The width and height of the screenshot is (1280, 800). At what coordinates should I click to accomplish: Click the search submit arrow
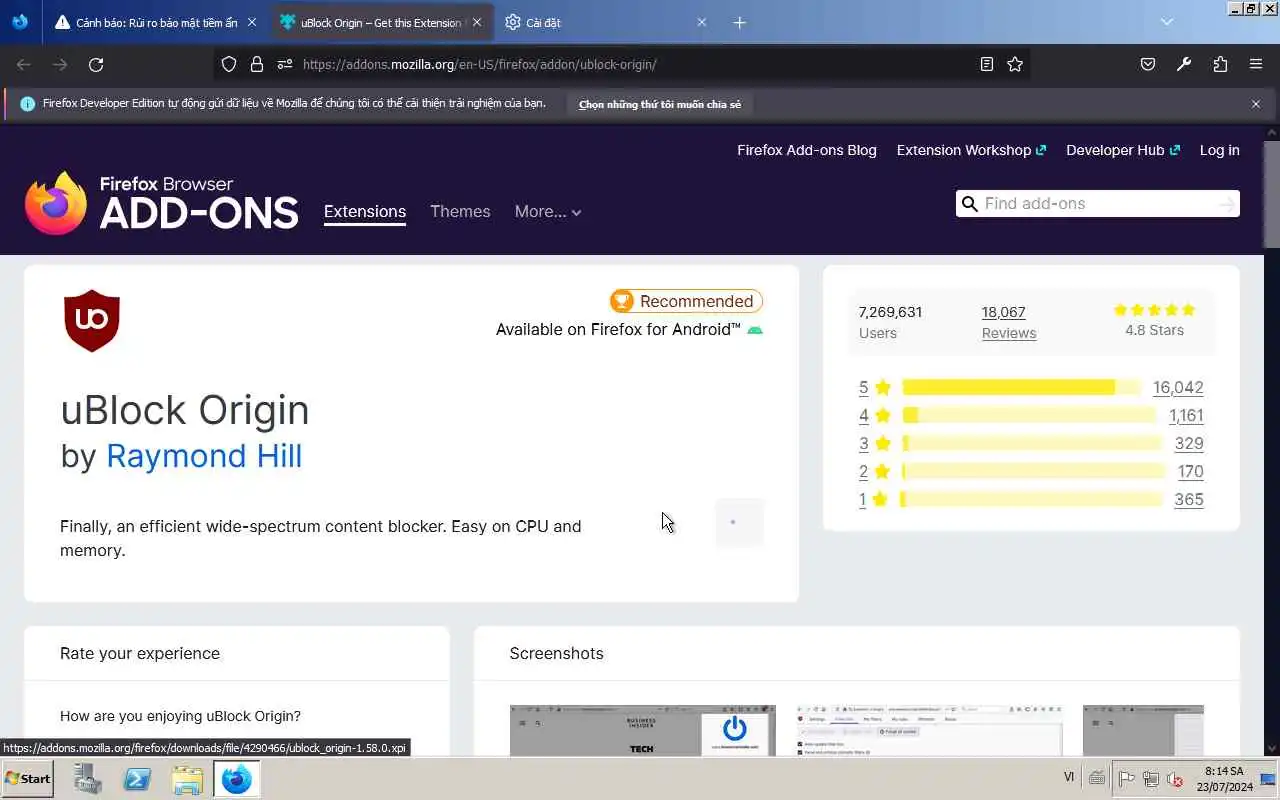tap(1227, 204)
